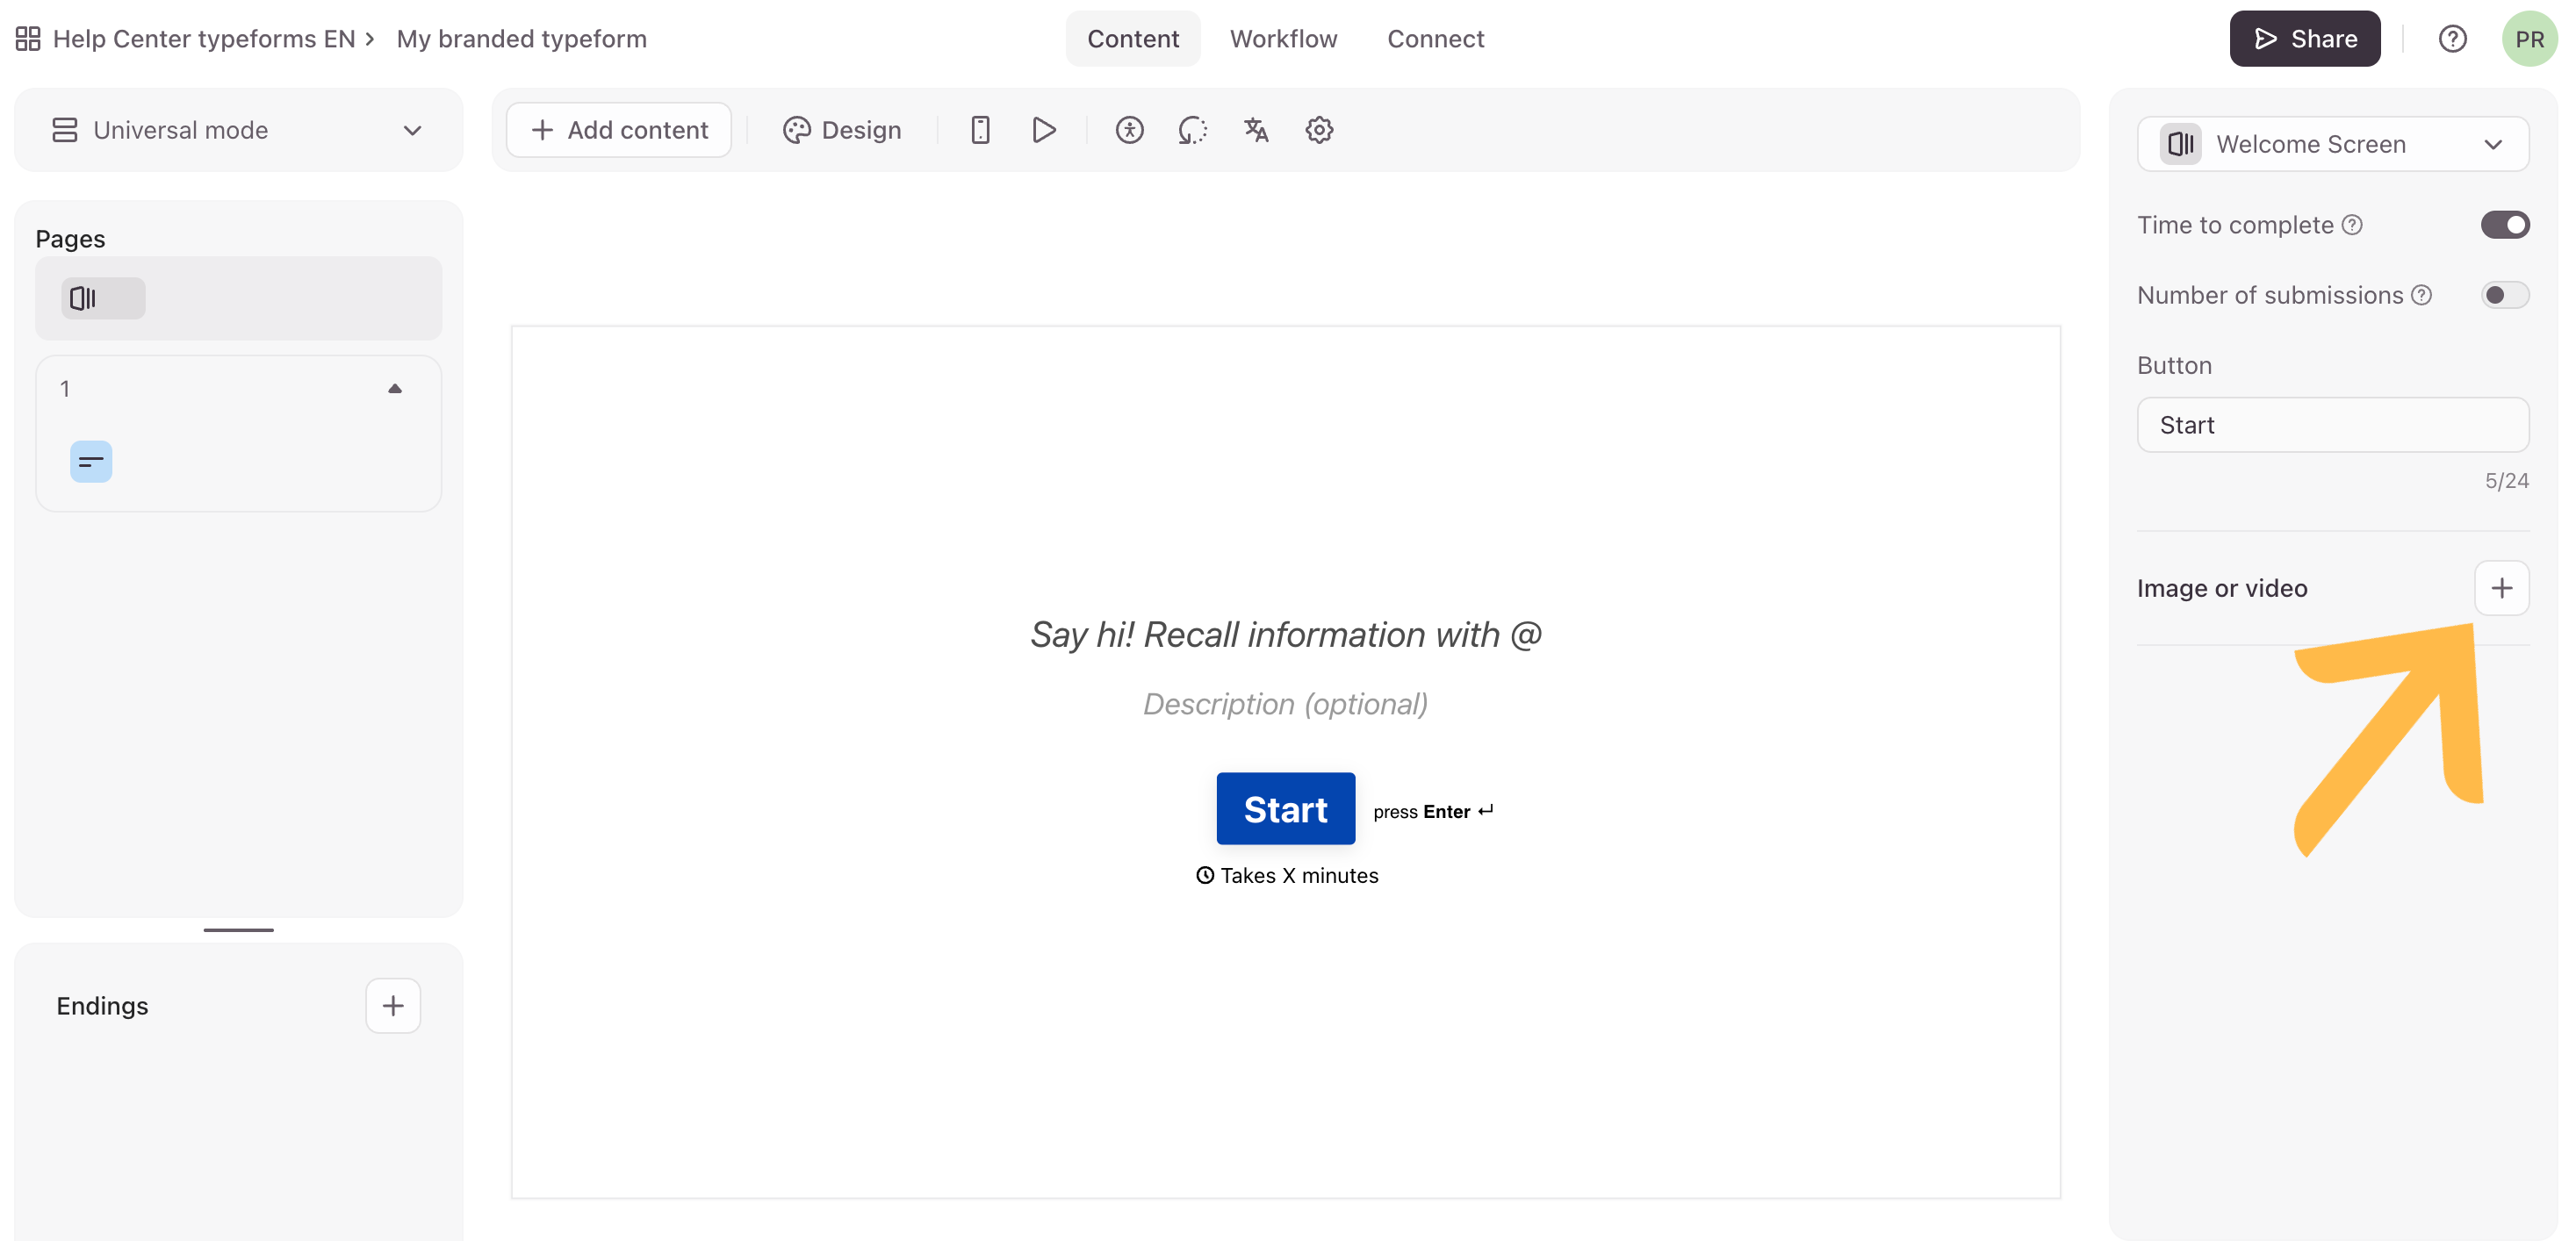Screen dimensions: 2576x1241
Task: Click the Share button
Action: tap(2304, 39)
